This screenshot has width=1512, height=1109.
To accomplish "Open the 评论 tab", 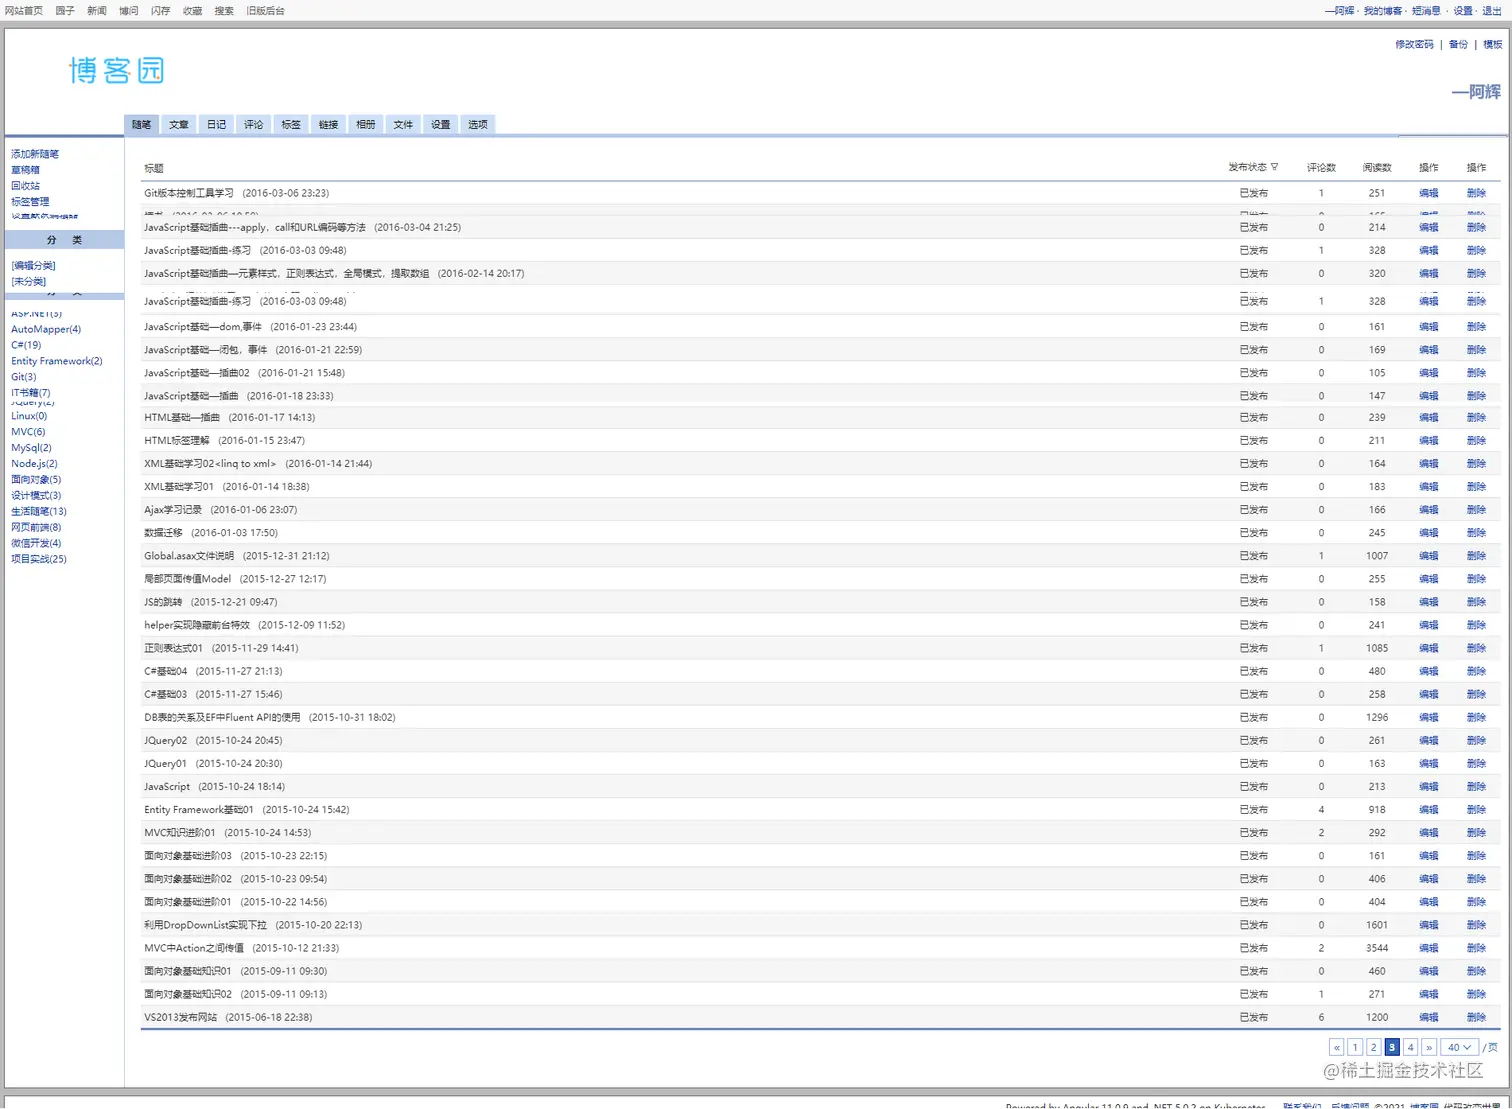I will (x=254, y=125).
